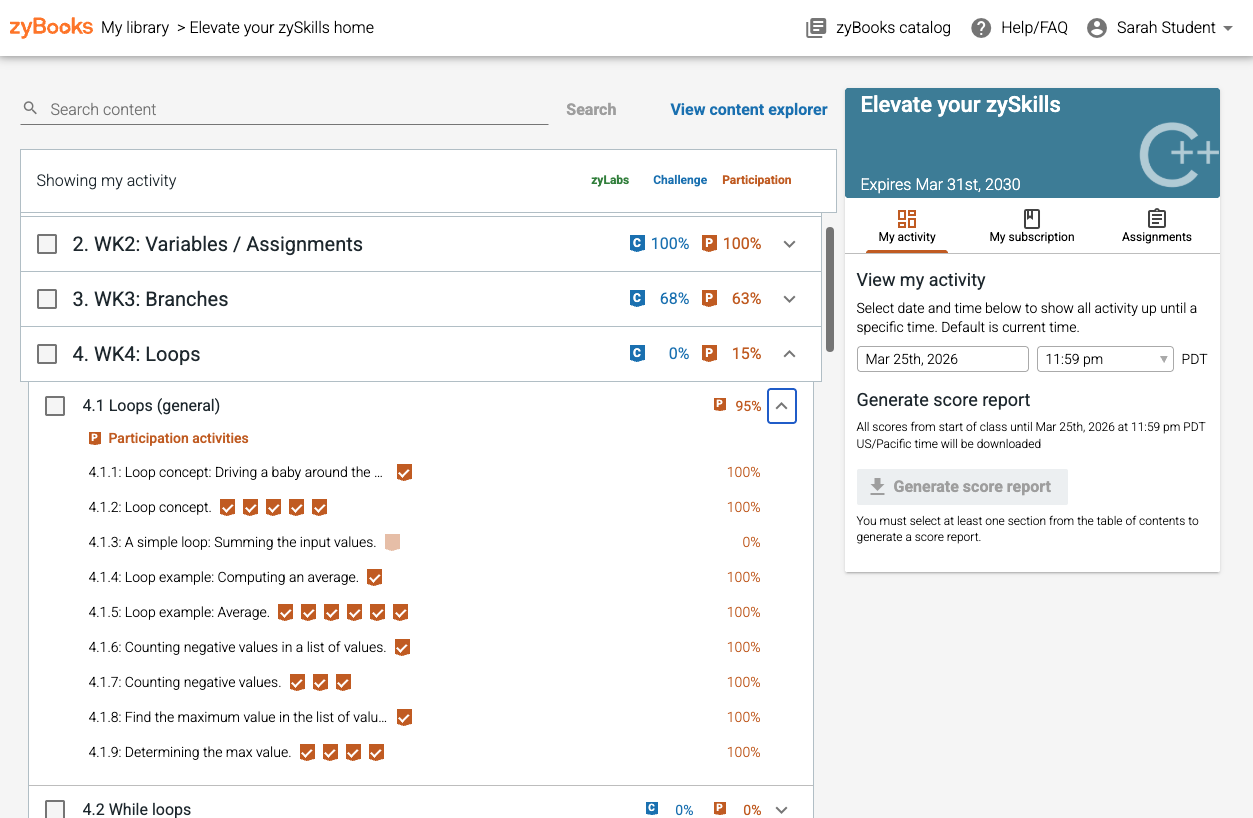Click the Mar 25th, 2026 date field
This screenshot has height=818, width=1253.
point(943,359)
